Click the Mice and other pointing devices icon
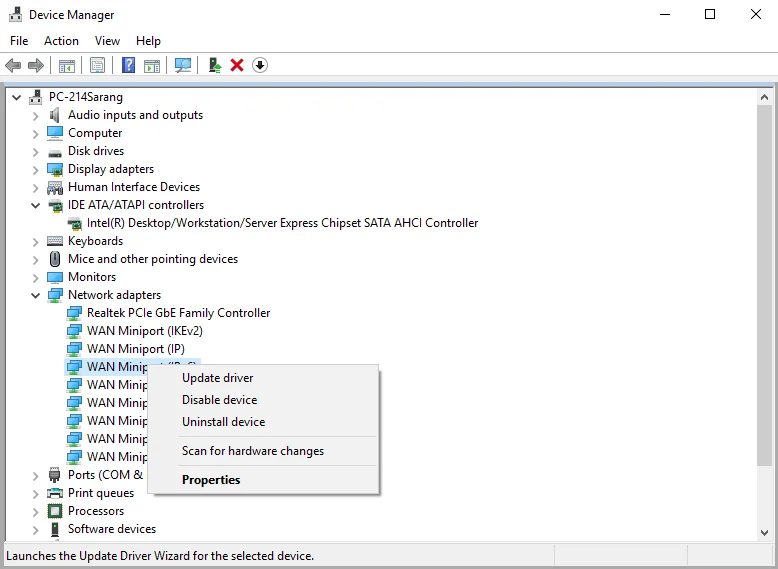The height and width of the screenshot is (569, 778). (55, 259)
